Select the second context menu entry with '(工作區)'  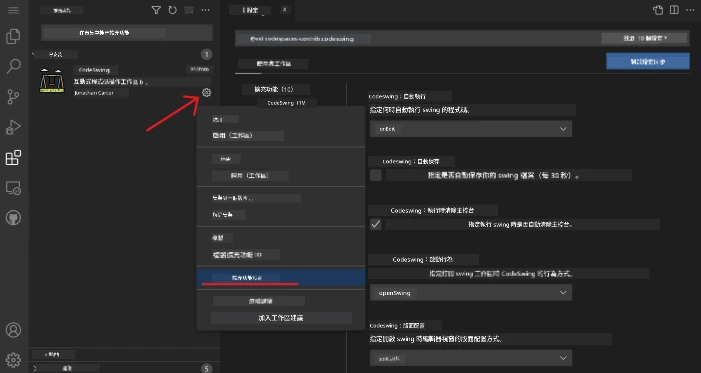click(281, 136)
